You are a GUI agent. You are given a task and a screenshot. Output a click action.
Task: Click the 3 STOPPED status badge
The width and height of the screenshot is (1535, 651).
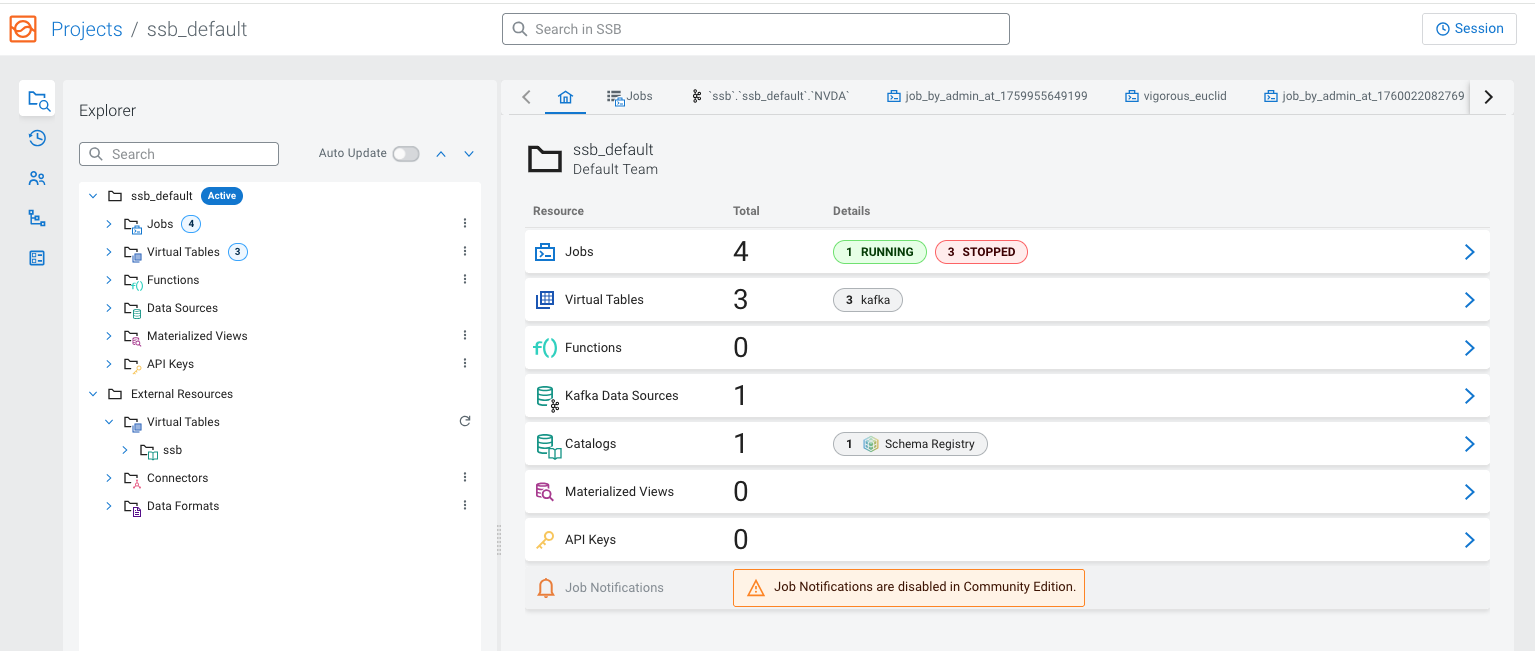pos(981,252)
